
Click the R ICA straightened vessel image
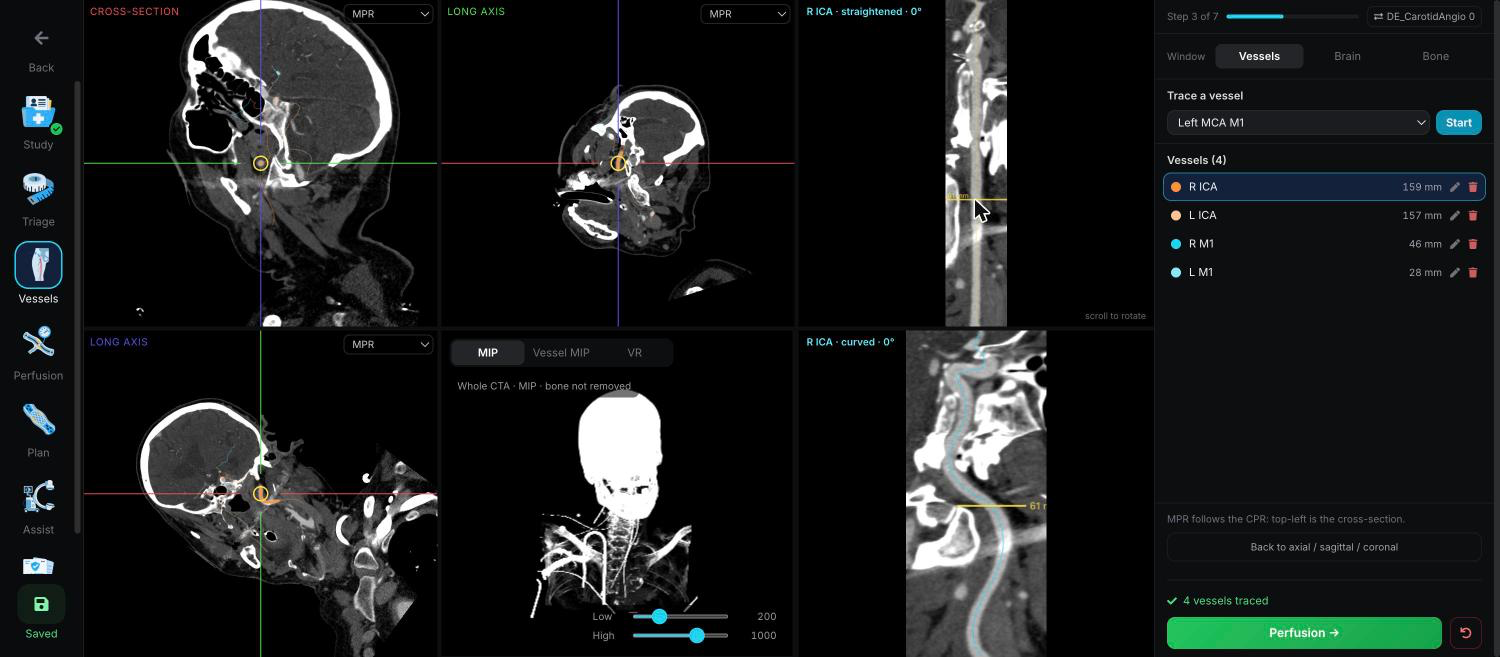[976, 163]
